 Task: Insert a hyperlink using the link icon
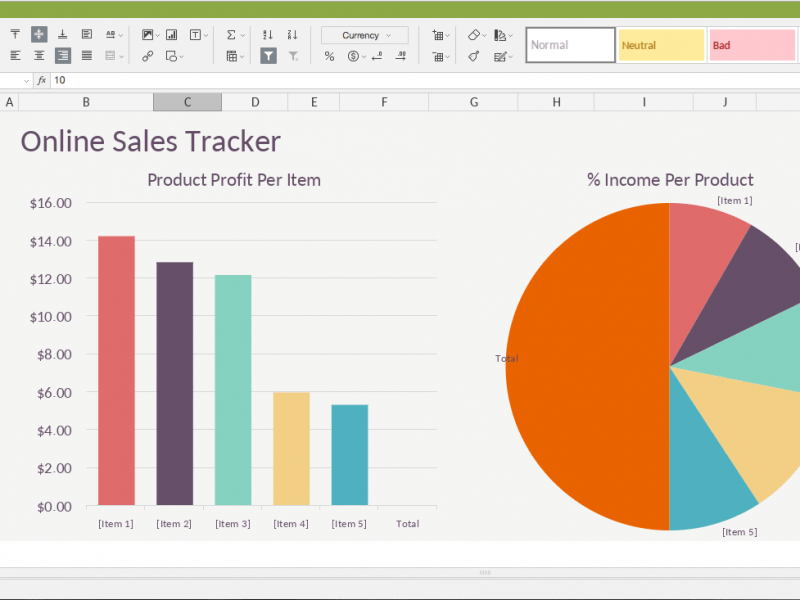[x=148, y=56]
